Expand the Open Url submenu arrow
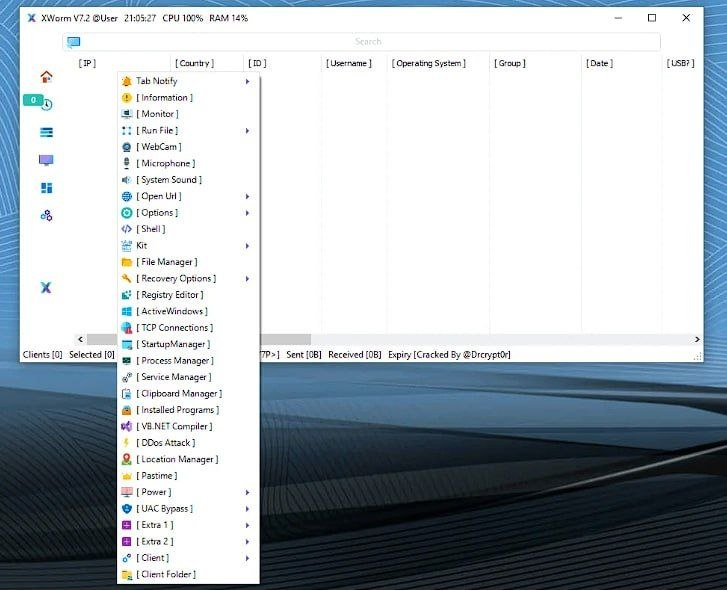 (248, 197)
